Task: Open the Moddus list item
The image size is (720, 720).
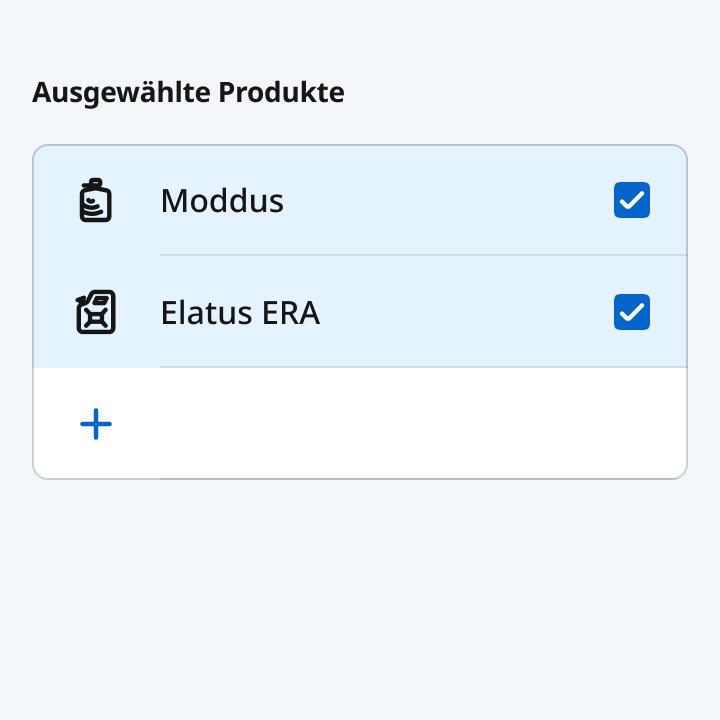Action: pyautogui.click(x=400, y=201)
